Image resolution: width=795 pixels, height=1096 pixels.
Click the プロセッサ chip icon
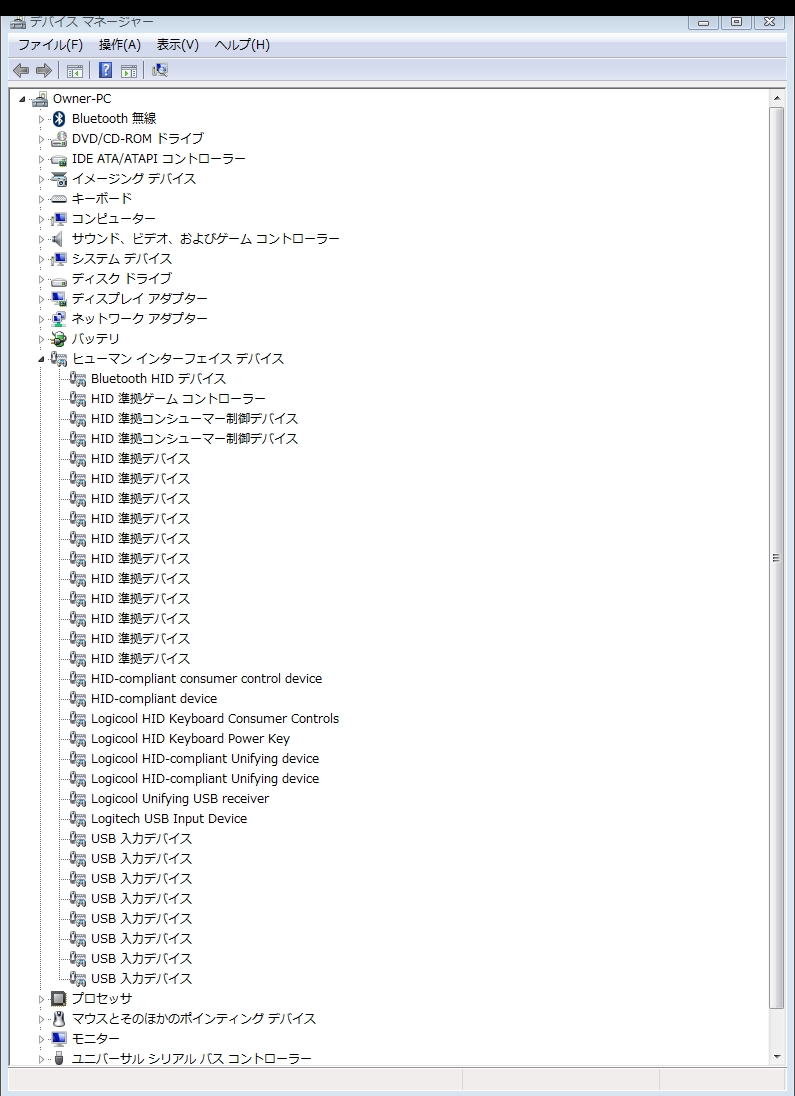coord(59,999)
